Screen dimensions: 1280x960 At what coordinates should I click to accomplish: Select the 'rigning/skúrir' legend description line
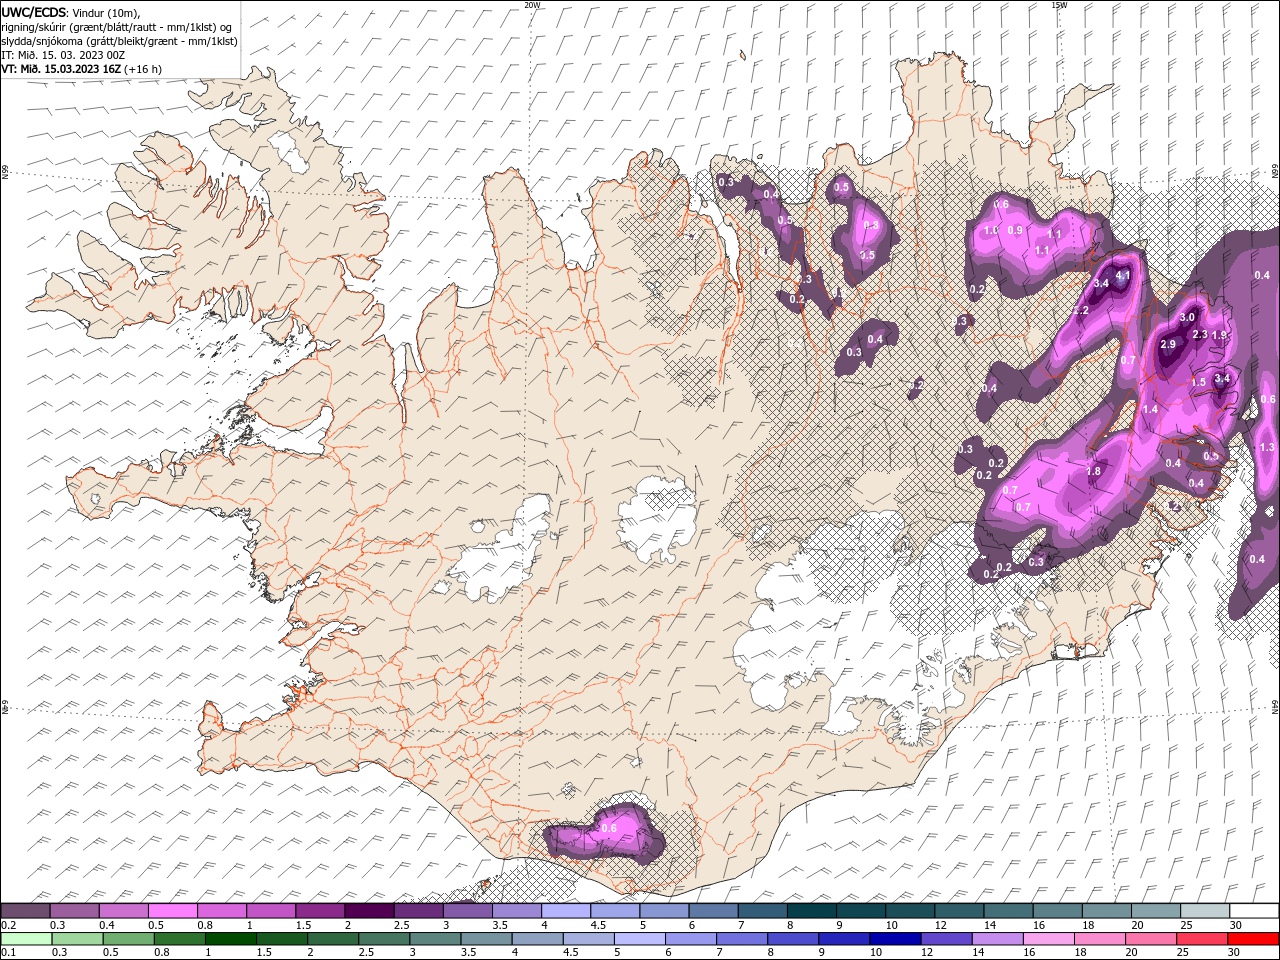pos(118,27)
